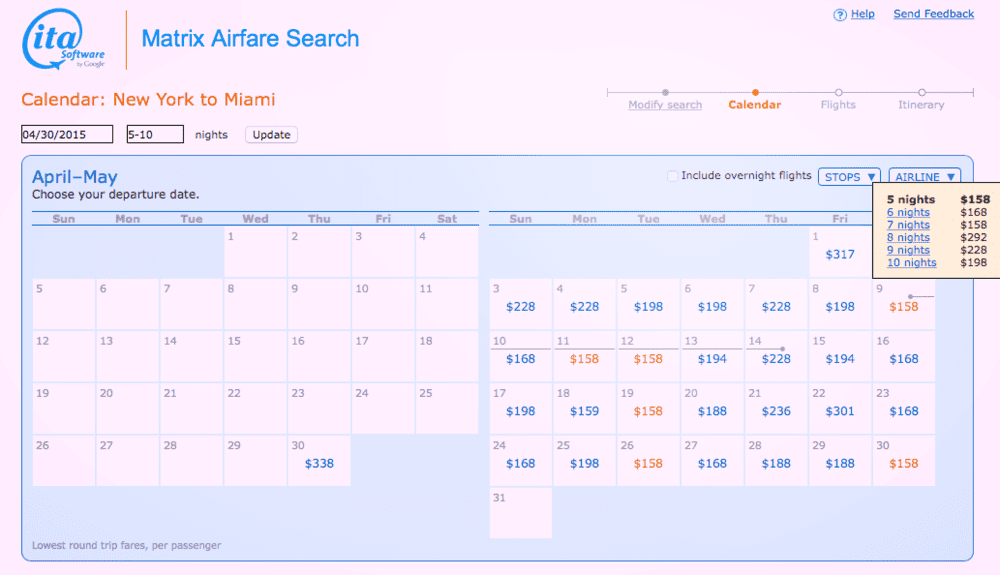1000x575 pixels.
Task: Select May 25 fare $198
Action: click(584, 463)
